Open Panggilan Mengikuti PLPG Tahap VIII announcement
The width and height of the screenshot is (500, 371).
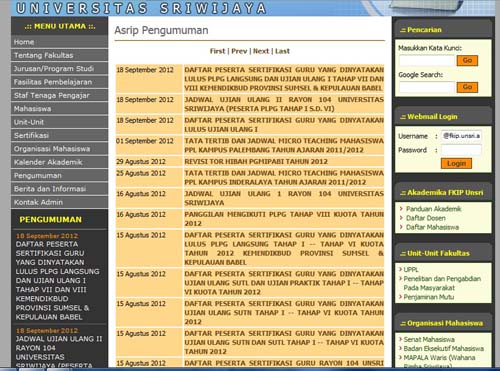coord(284,219)
